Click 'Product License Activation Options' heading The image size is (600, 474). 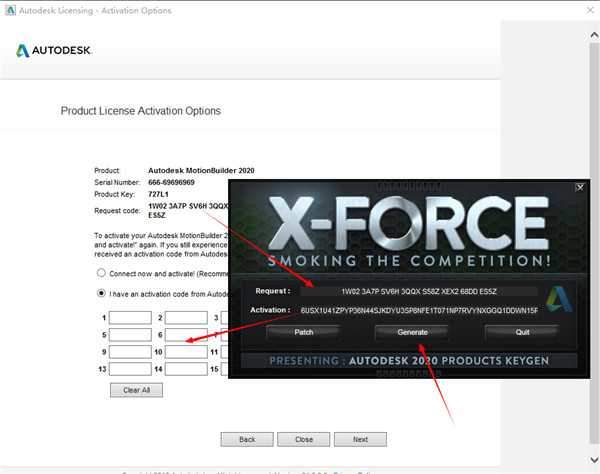141,111
